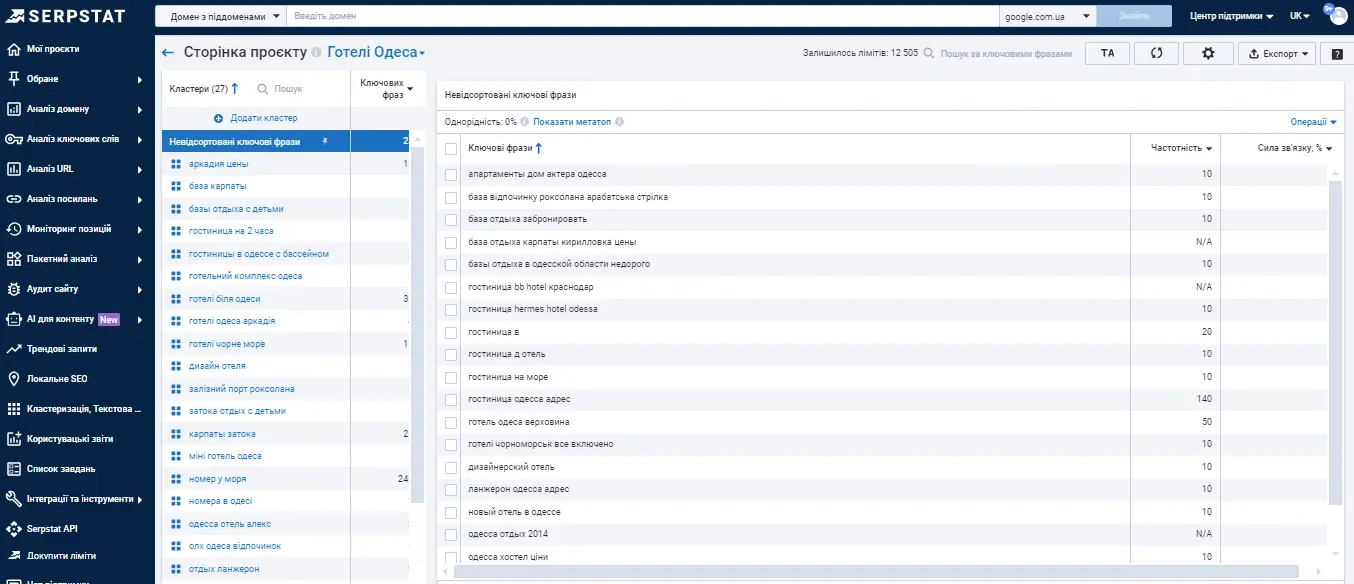Click info icon next to Однорідність

[x=525, y=122]
